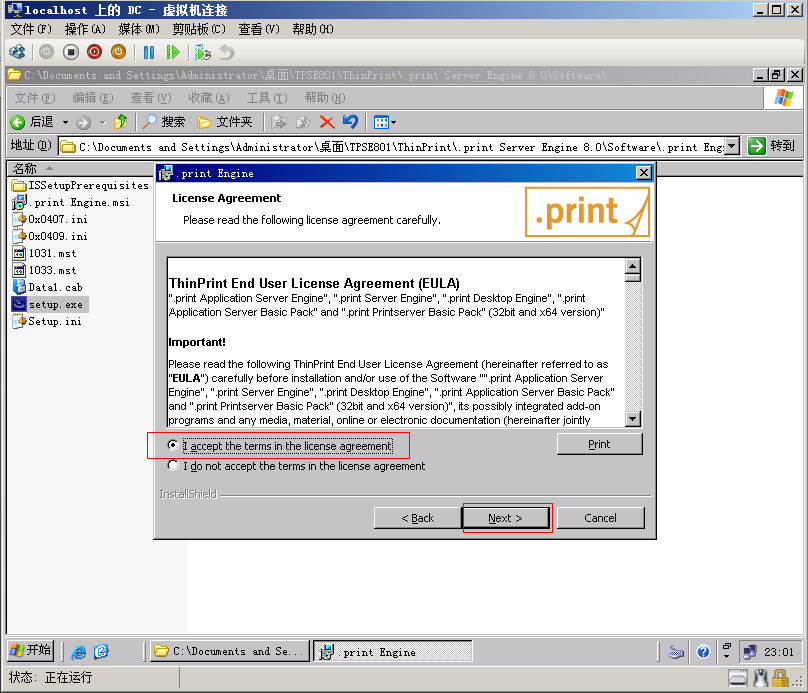Viewport: 808px width, 693px height.
Task: Click the Explorer Back (后退) button
Action: (32, 122)
